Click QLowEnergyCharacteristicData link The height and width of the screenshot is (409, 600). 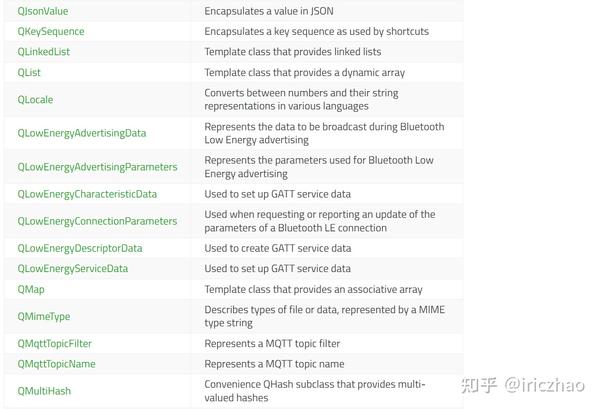click(87, 194)
